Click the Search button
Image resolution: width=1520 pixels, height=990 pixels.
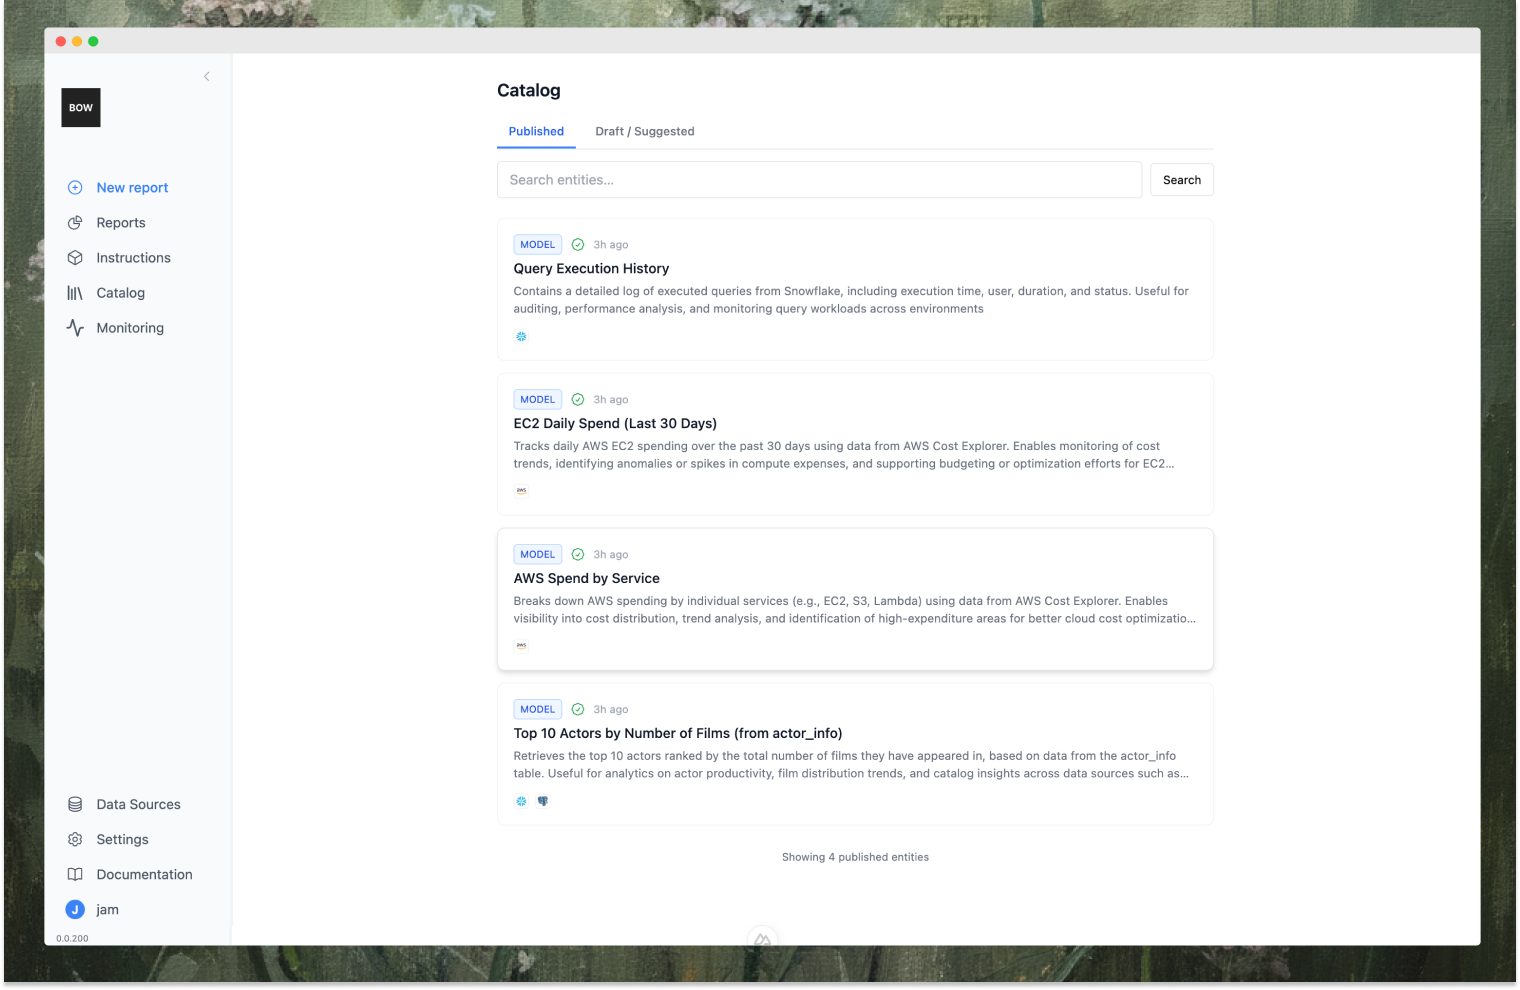pyautogui.click(x=1182, y=180)
